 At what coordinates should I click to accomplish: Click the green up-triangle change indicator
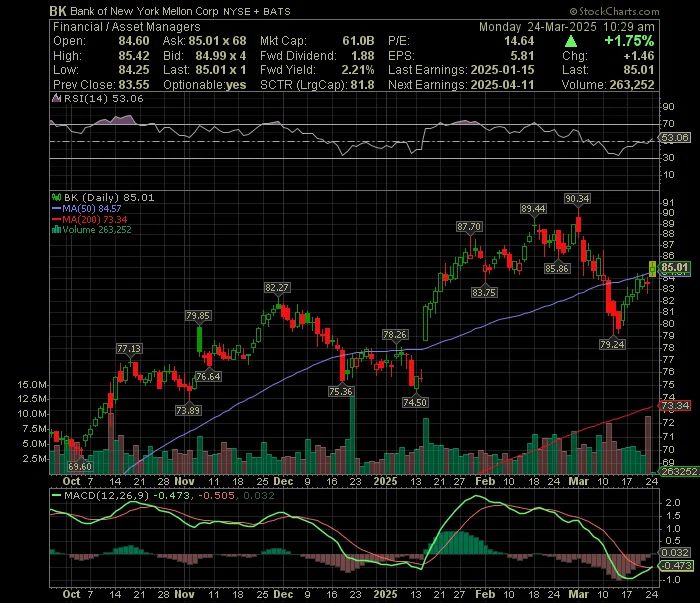tap(571, 42)
